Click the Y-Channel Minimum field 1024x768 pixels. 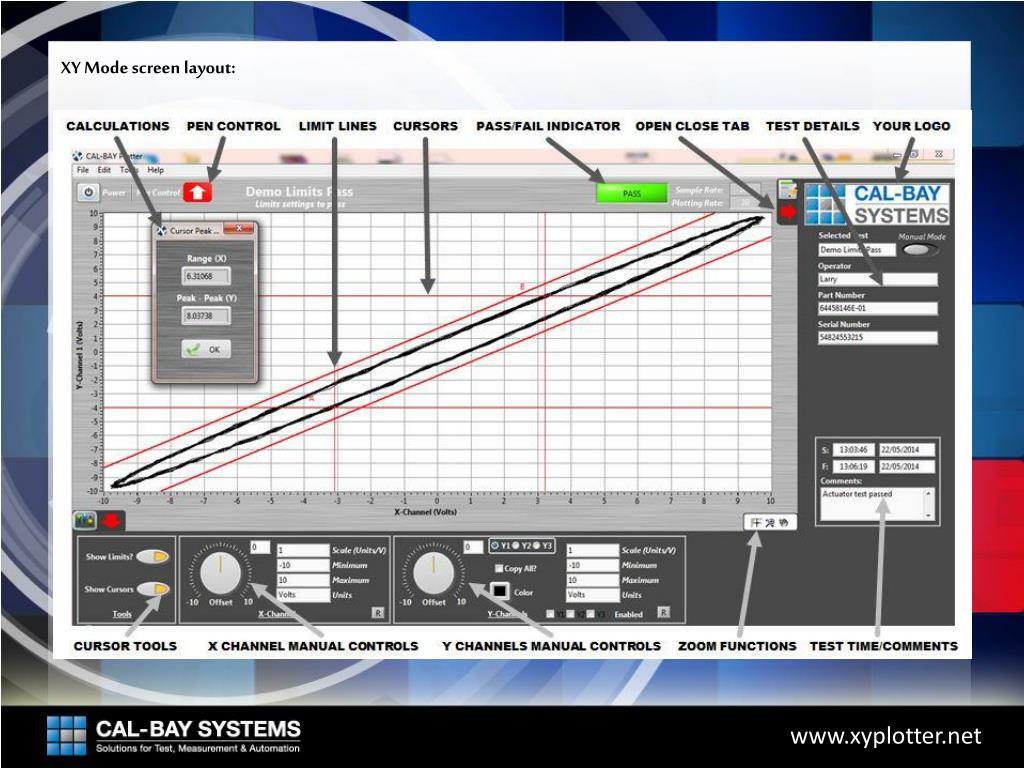tap(592, 566)
